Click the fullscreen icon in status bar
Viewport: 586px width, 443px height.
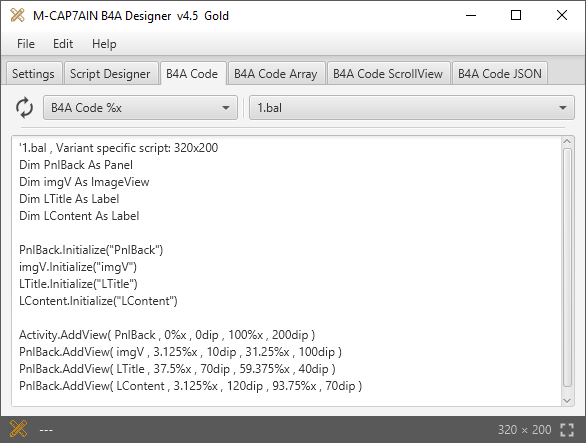click(567, 430)
